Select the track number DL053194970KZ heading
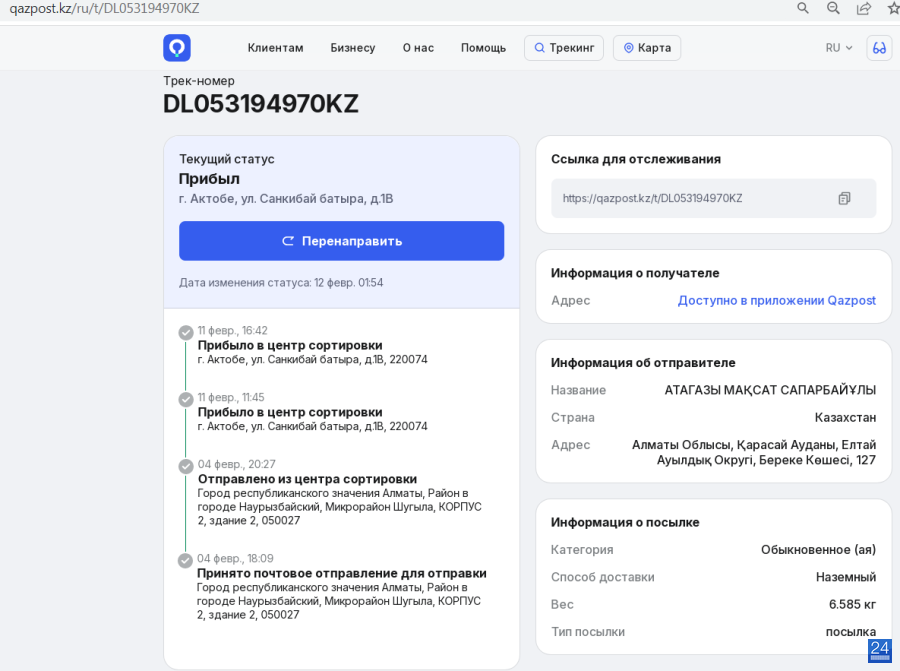Screen dimensions: 900x671 coord(261,104)
